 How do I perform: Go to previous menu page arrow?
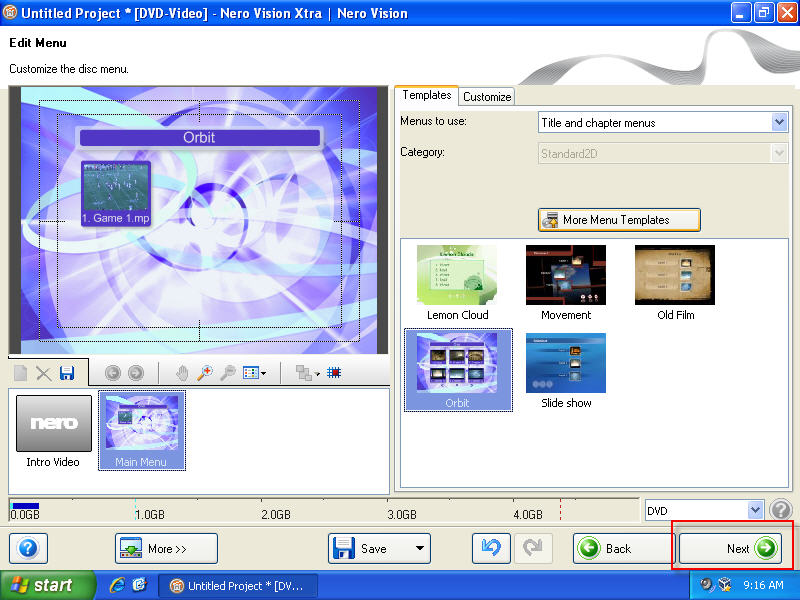click(113, 373)
